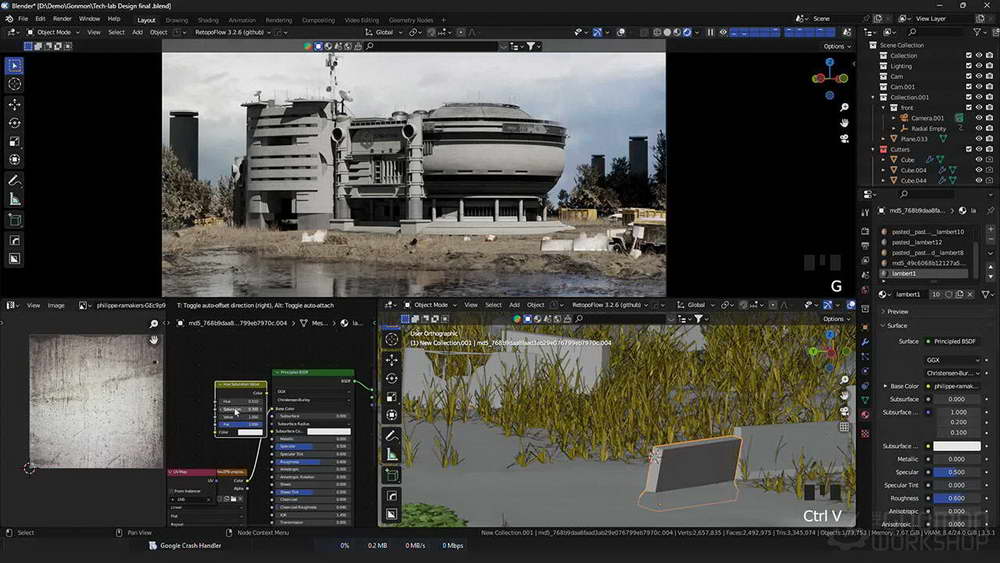Select the Measure tool in upper viewport

[x=15, y=200]
